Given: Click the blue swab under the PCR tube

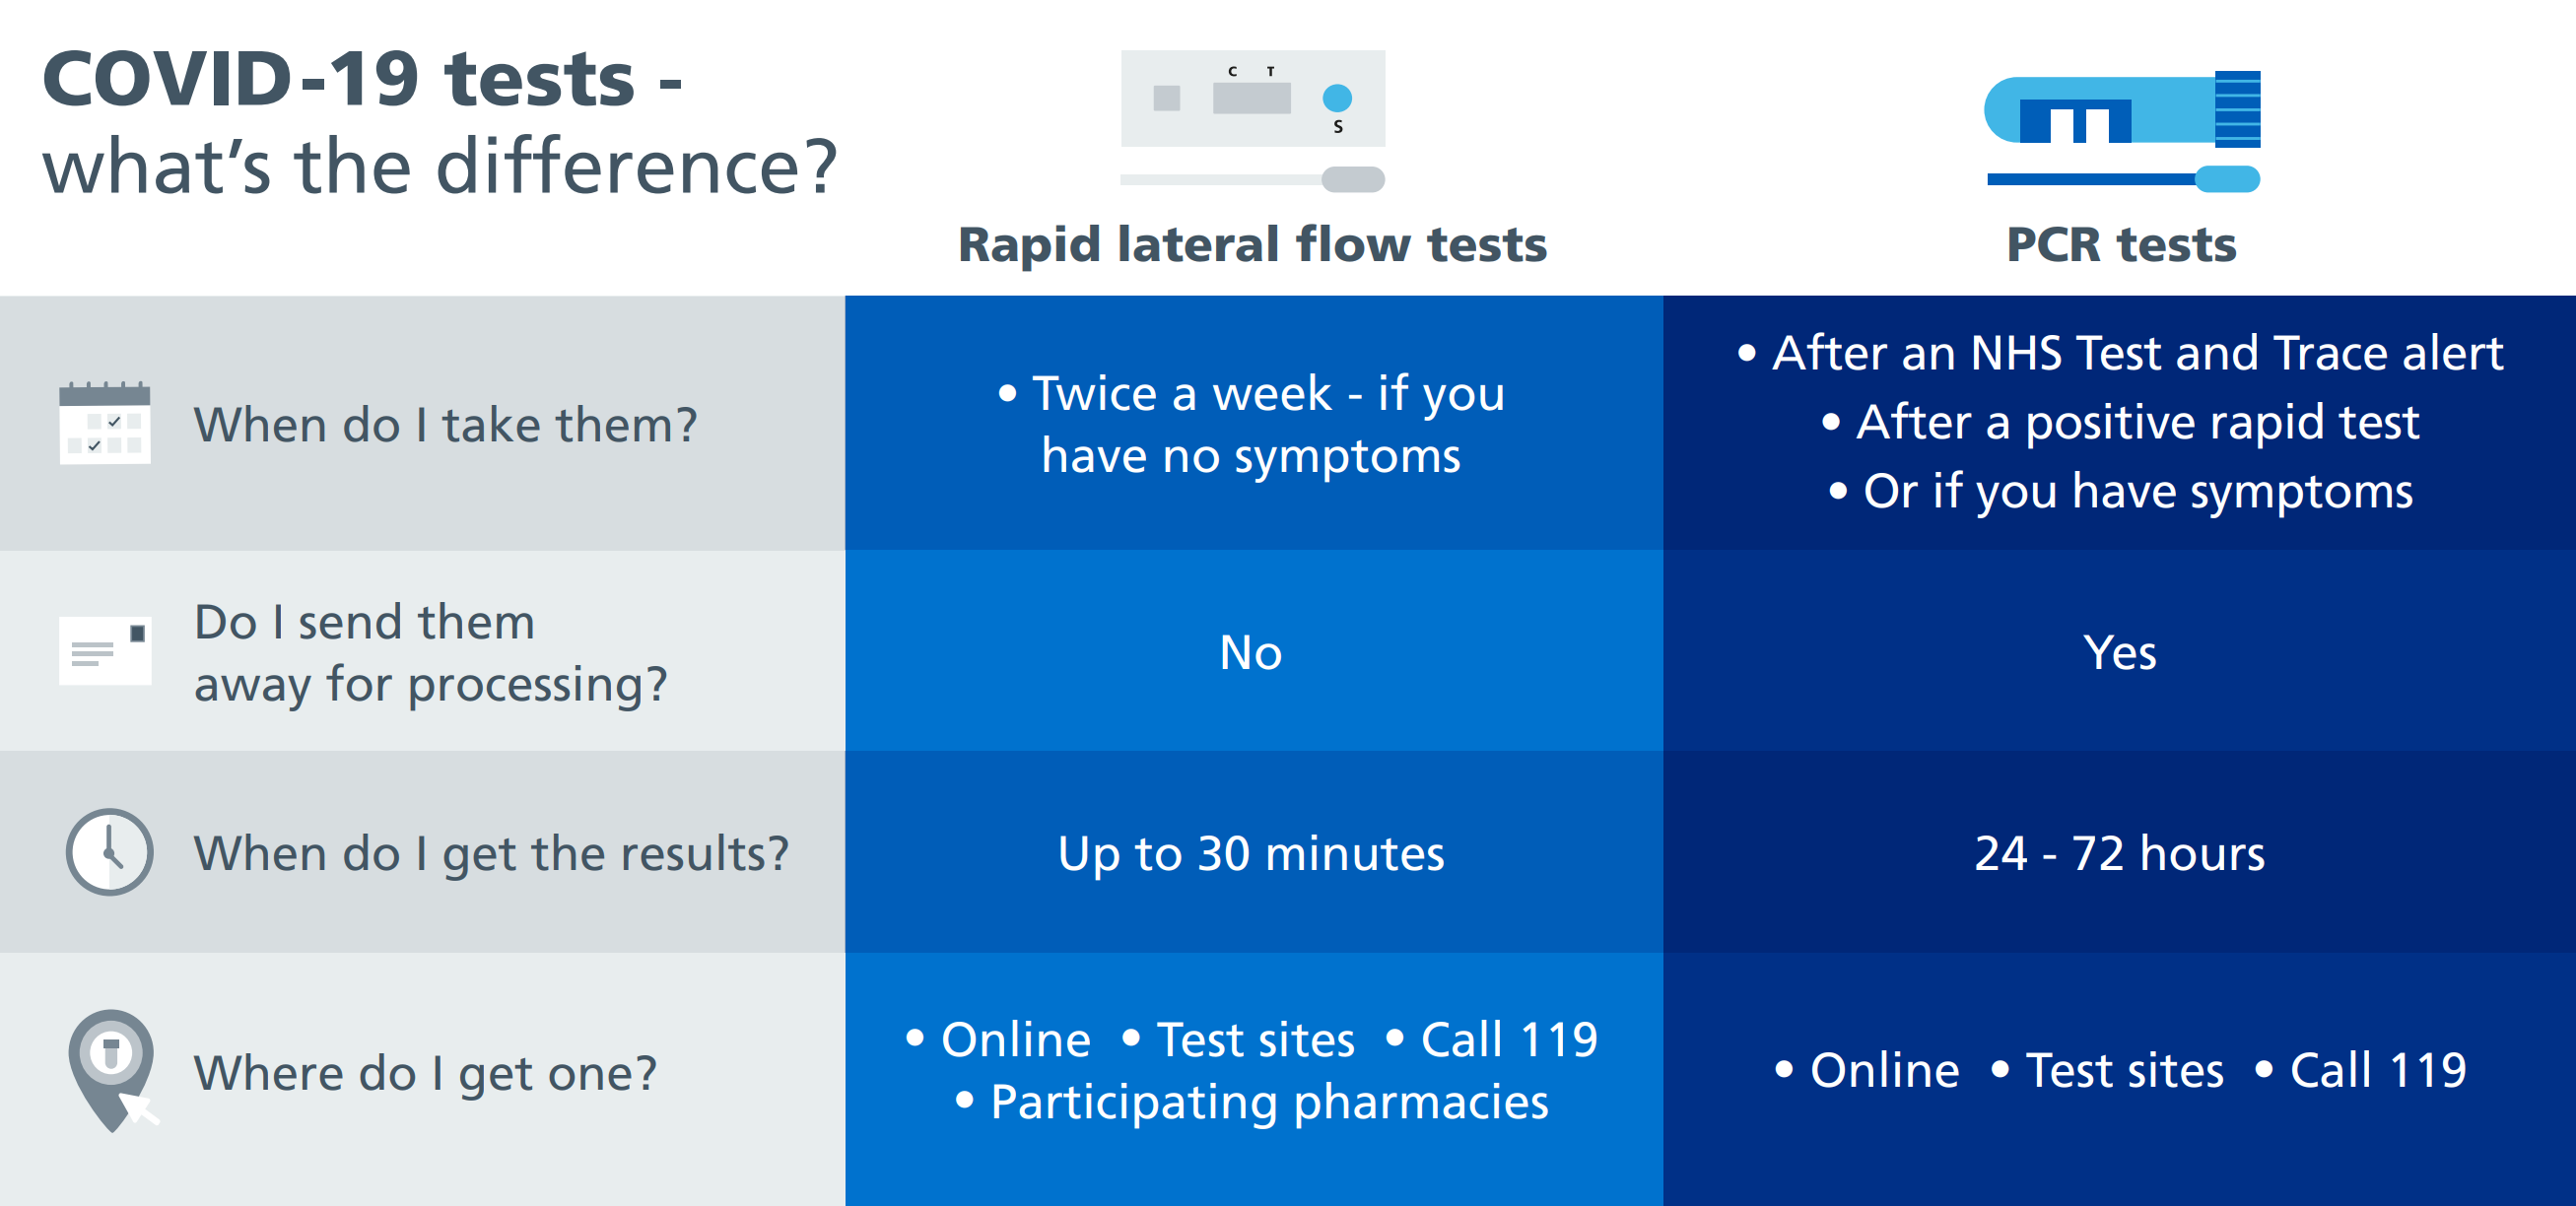Looking at the screenshot, I should point(2123,179).
